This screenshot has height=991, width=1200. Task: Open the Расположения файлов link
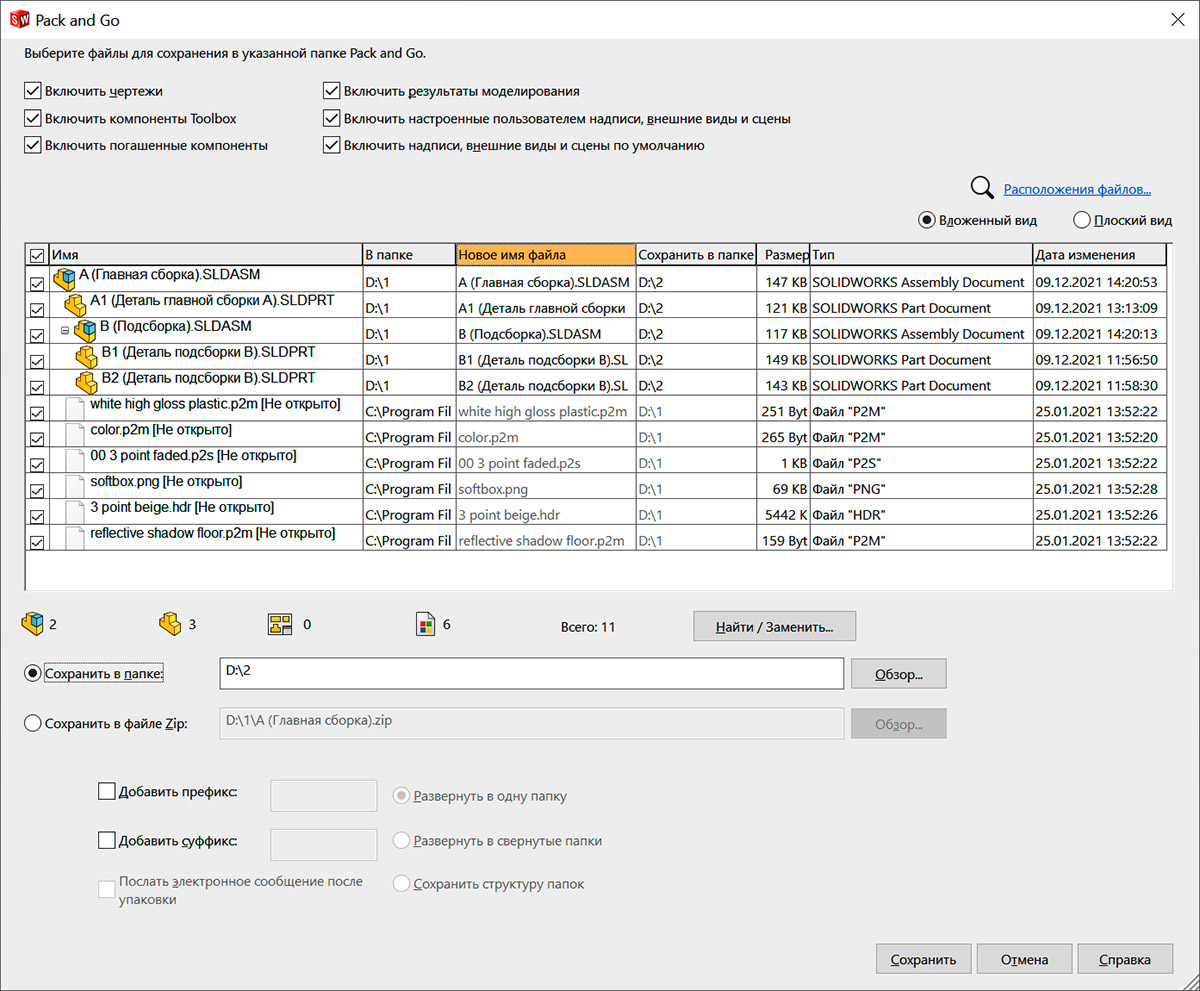1077,189
